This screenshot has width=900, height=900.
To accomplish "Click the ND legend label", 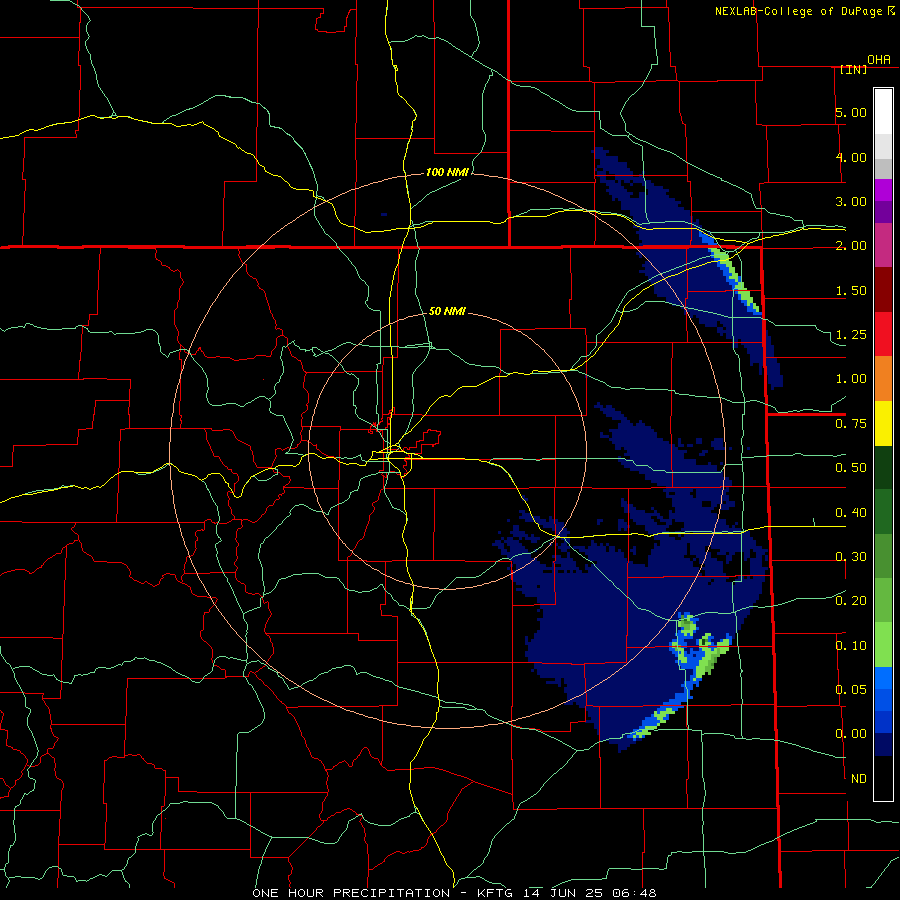I will click(859, 779).
